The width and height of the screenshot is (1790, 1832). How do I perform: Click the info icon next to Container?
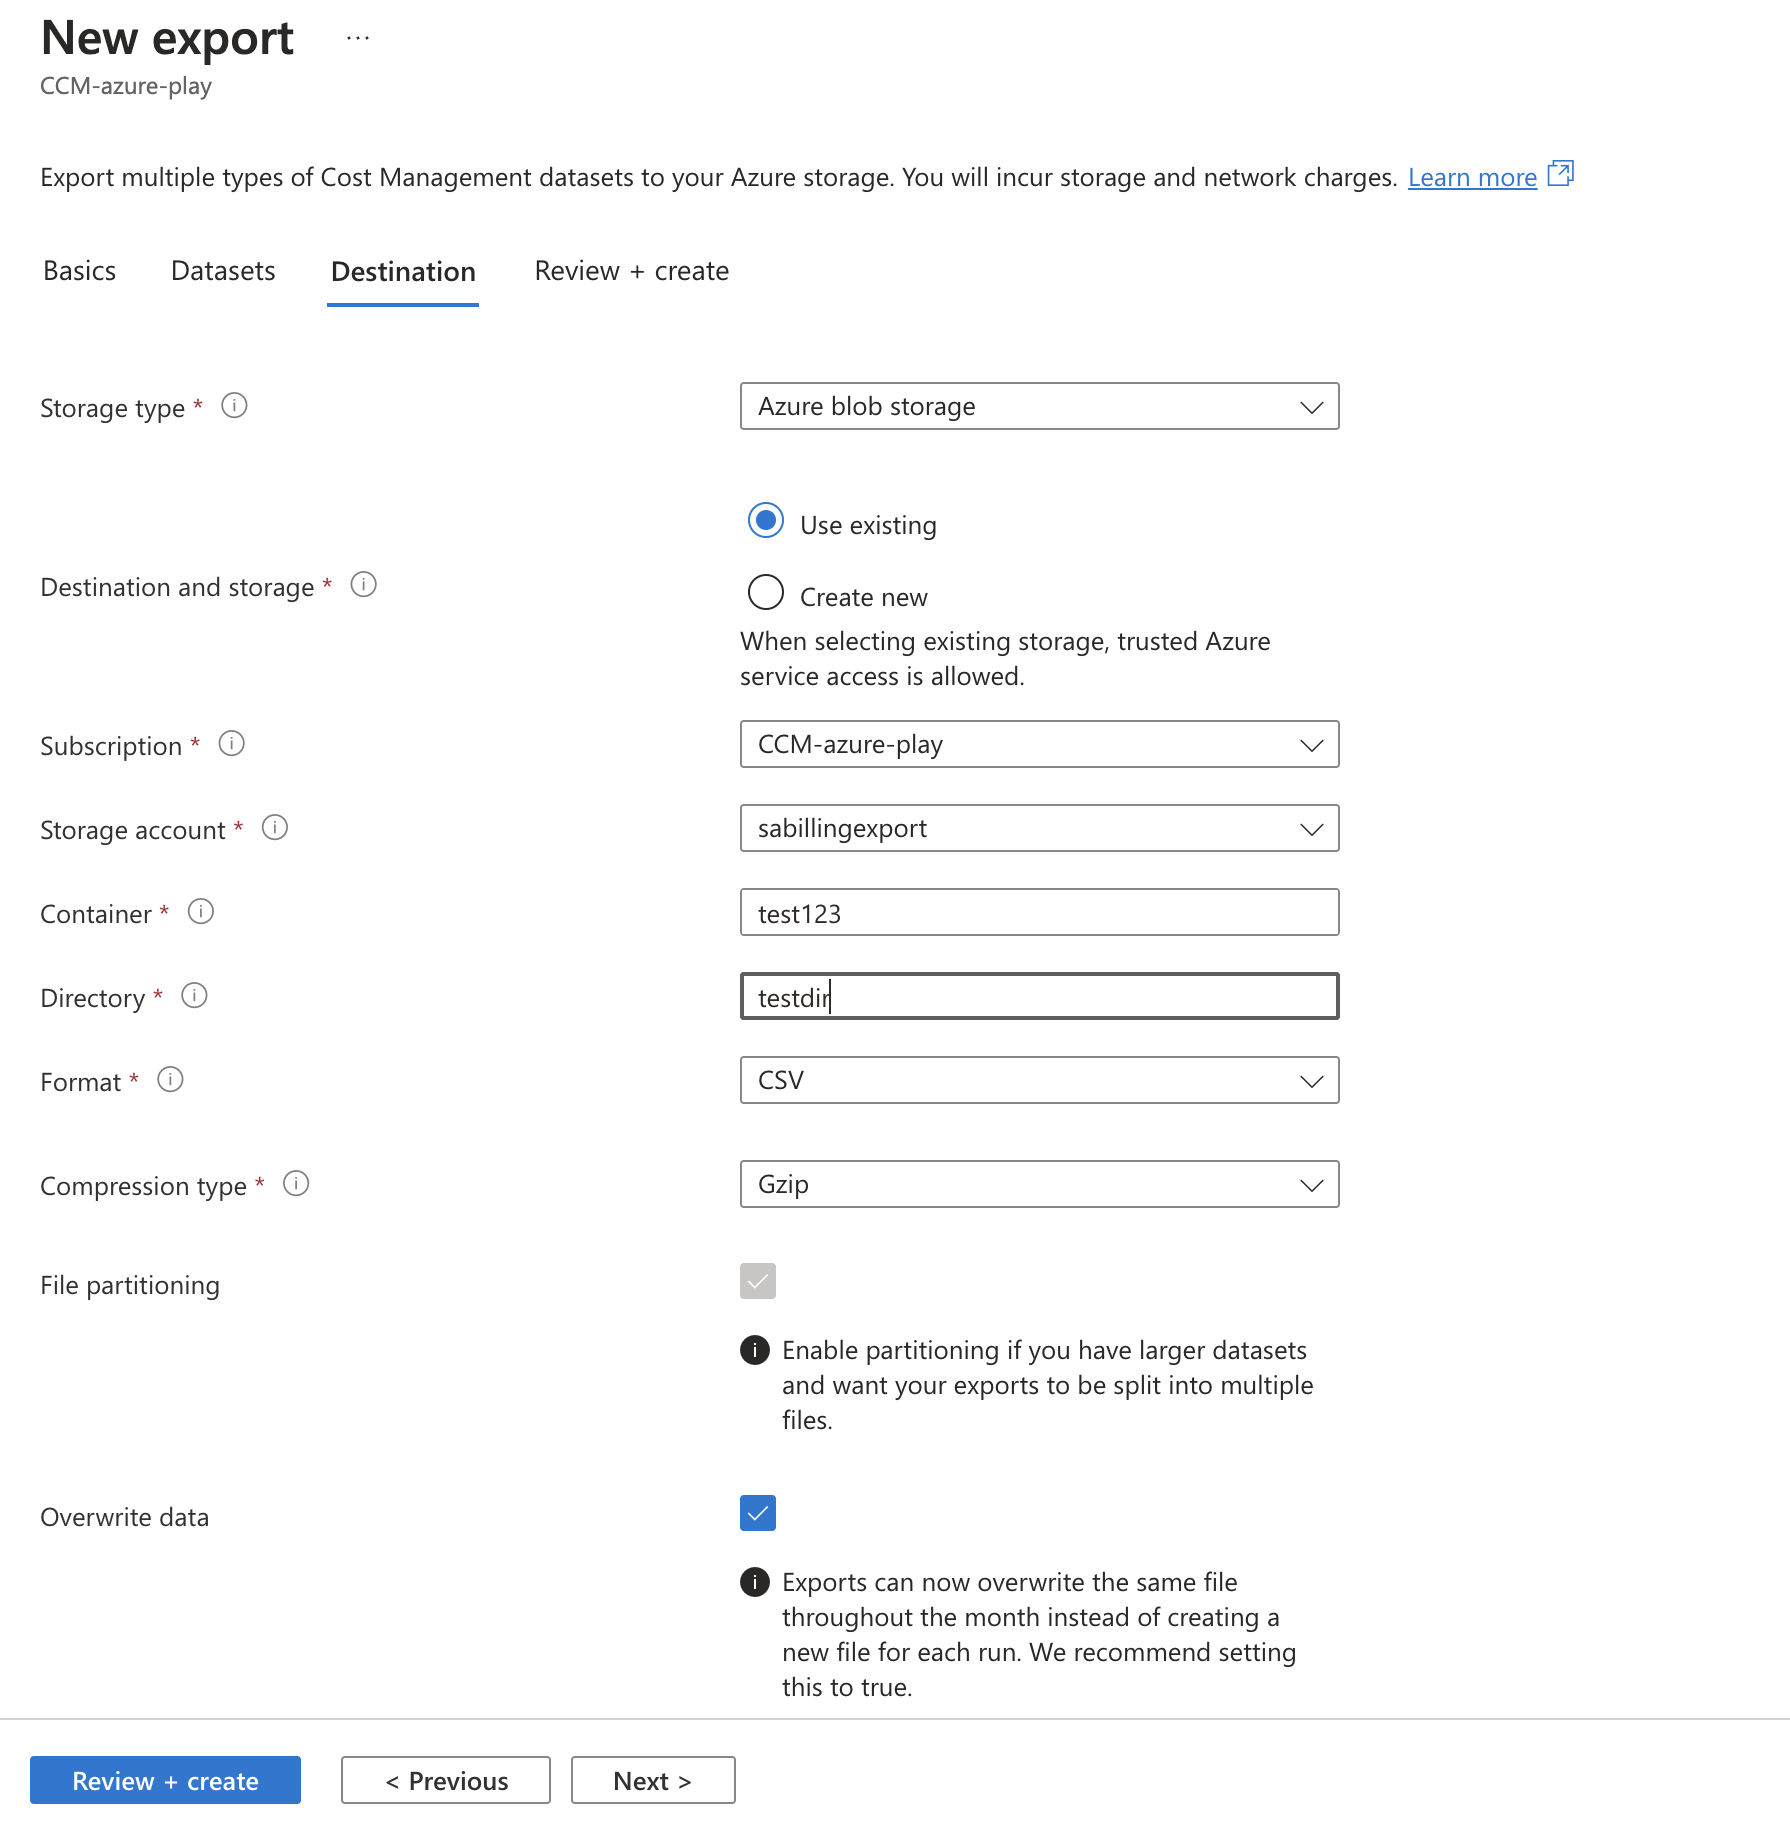201,912
